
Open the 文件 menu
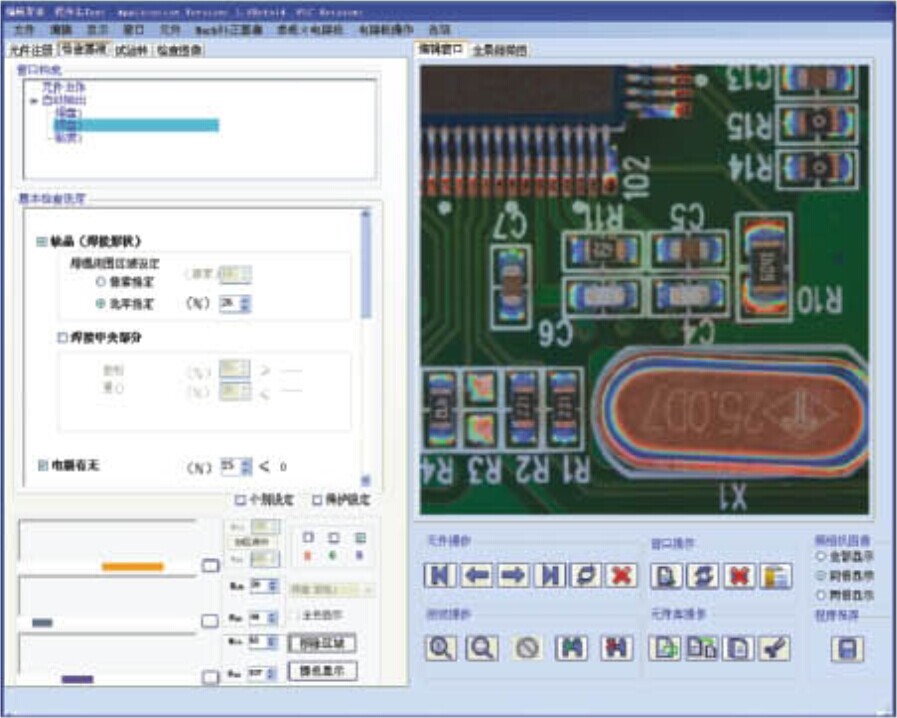click(25, 30)
